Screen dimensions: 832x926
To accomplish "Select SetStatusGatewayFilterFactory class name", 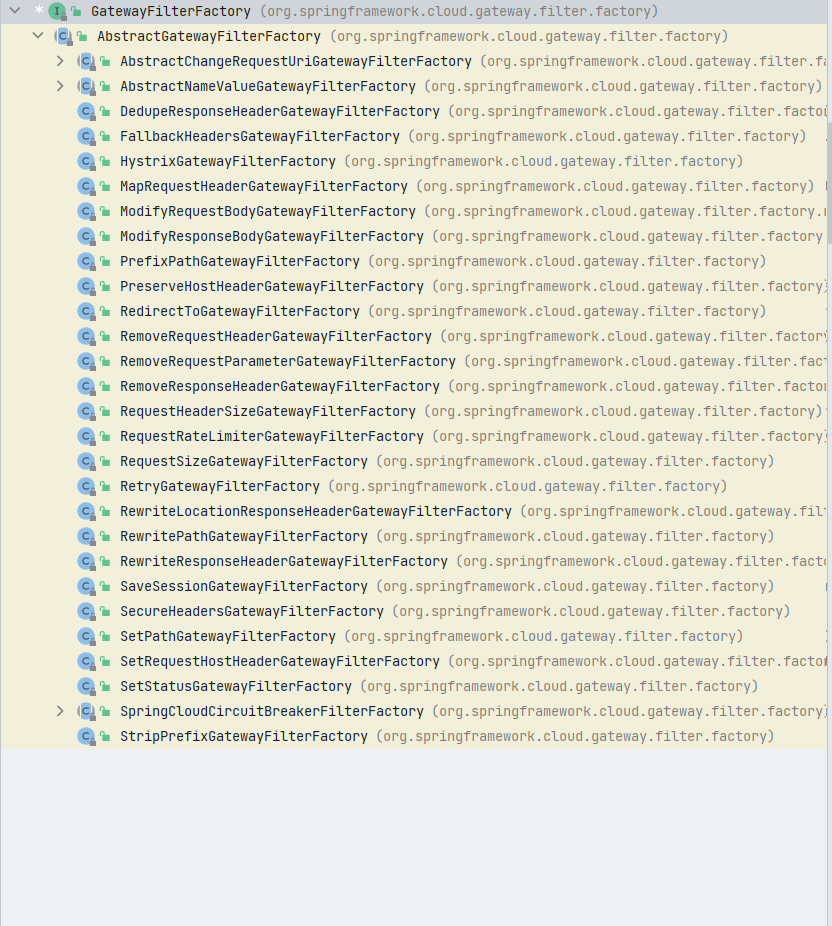I will (236, 686).
